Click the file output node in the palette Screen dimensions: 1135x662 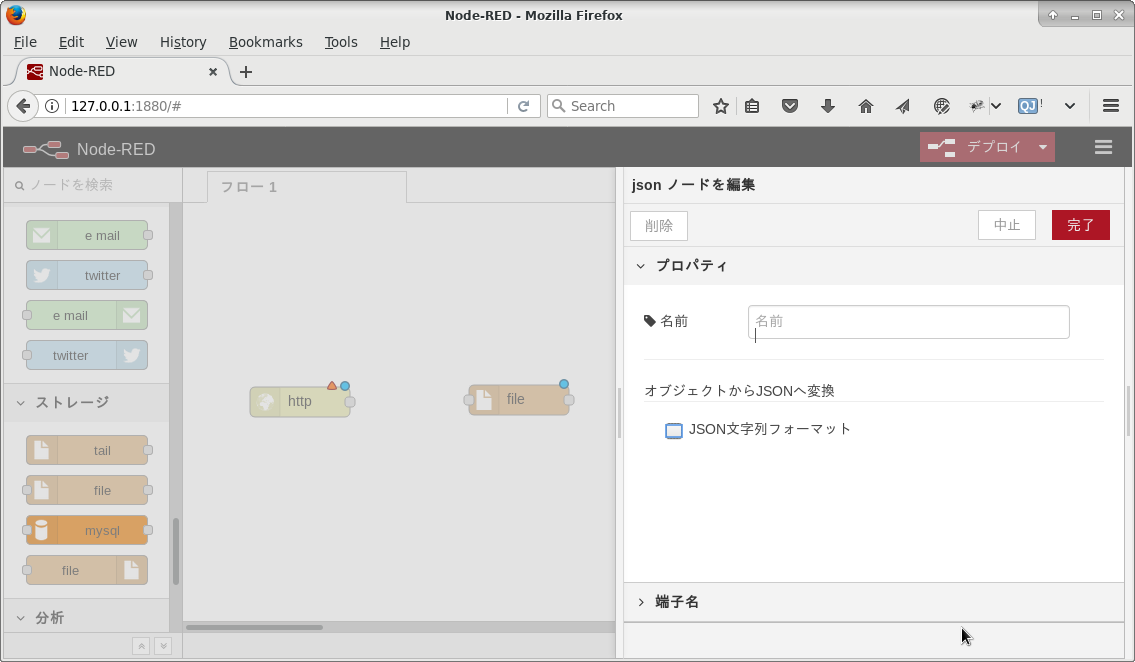pos(85,570)
